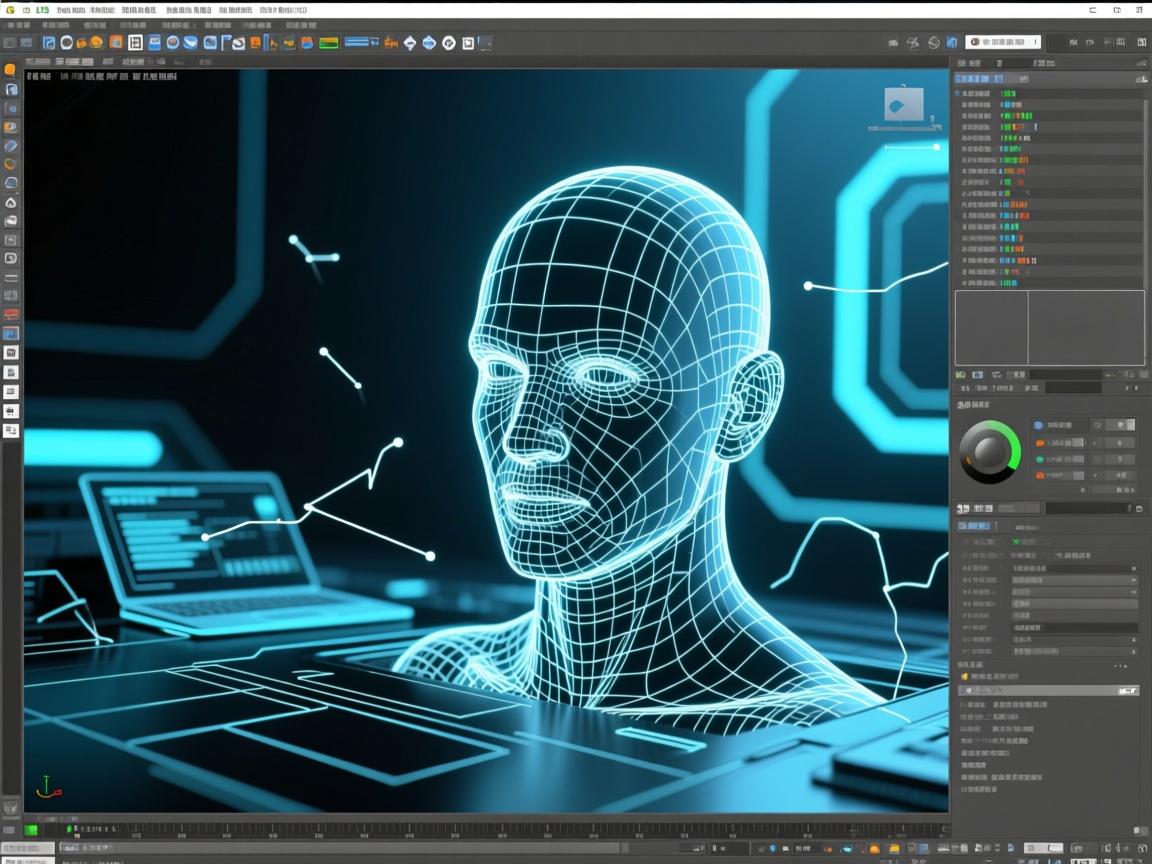Toggle the first orange indicator beside color wheel
The width and height of the screenshot is (1152, 864).
1038,442
